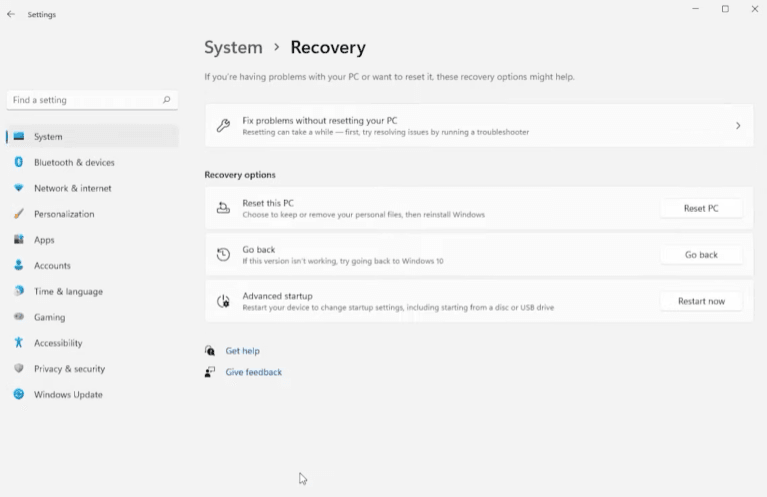
Task: Open the Get help link
Action: point(242,351)
